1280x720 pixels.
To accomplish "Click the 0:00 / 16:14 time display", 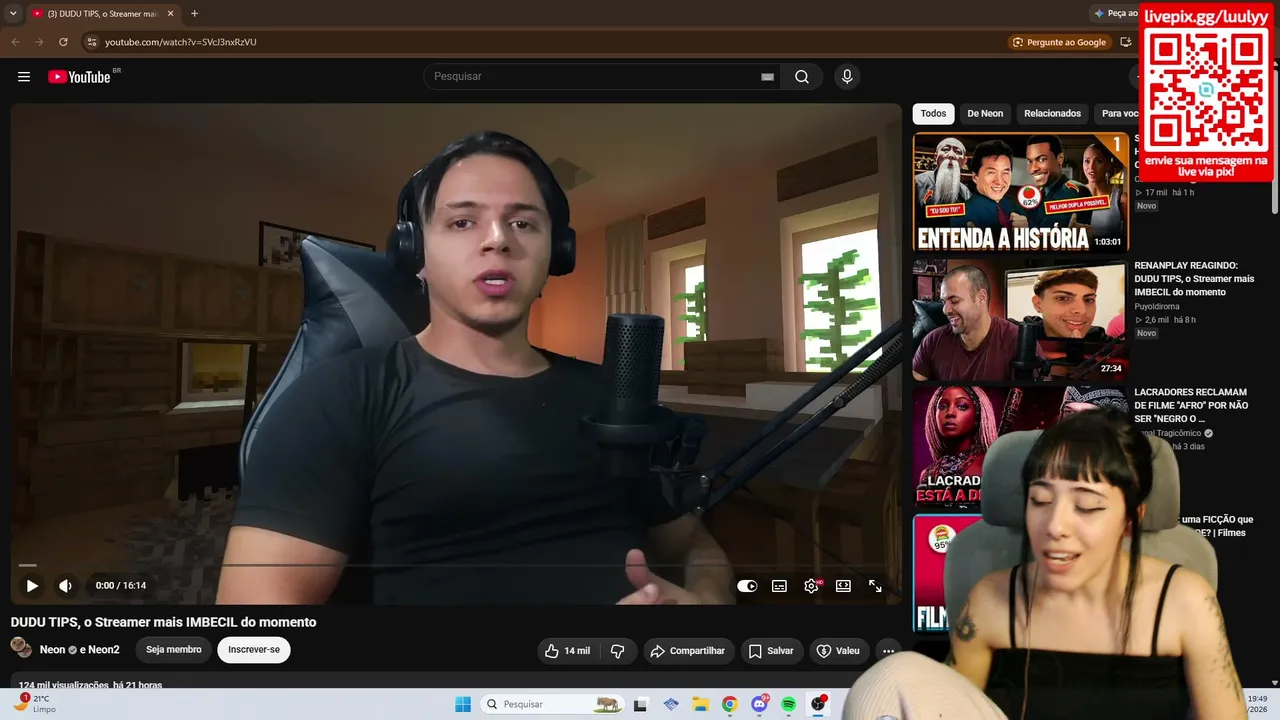I will pos(121,586).
